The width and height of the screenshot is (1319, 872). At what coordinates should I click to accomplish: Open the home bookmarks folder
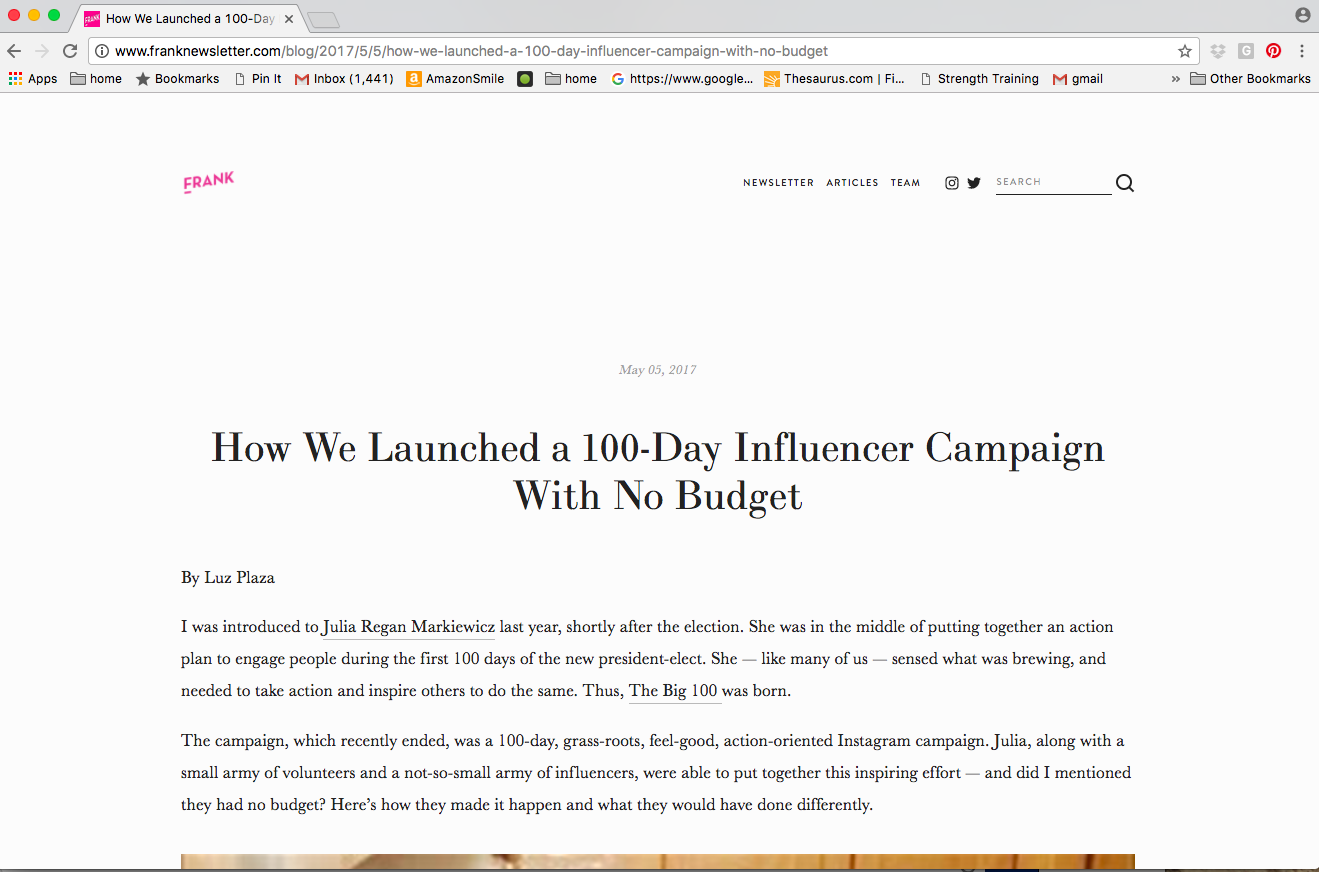[95, 78]
